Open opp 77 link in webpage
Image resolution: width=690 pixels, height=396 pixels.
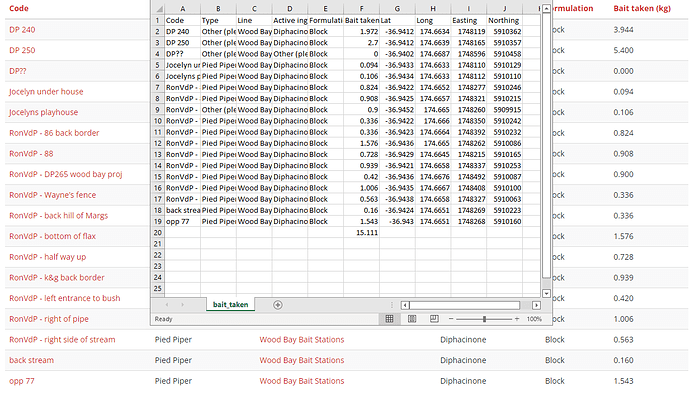22,381
